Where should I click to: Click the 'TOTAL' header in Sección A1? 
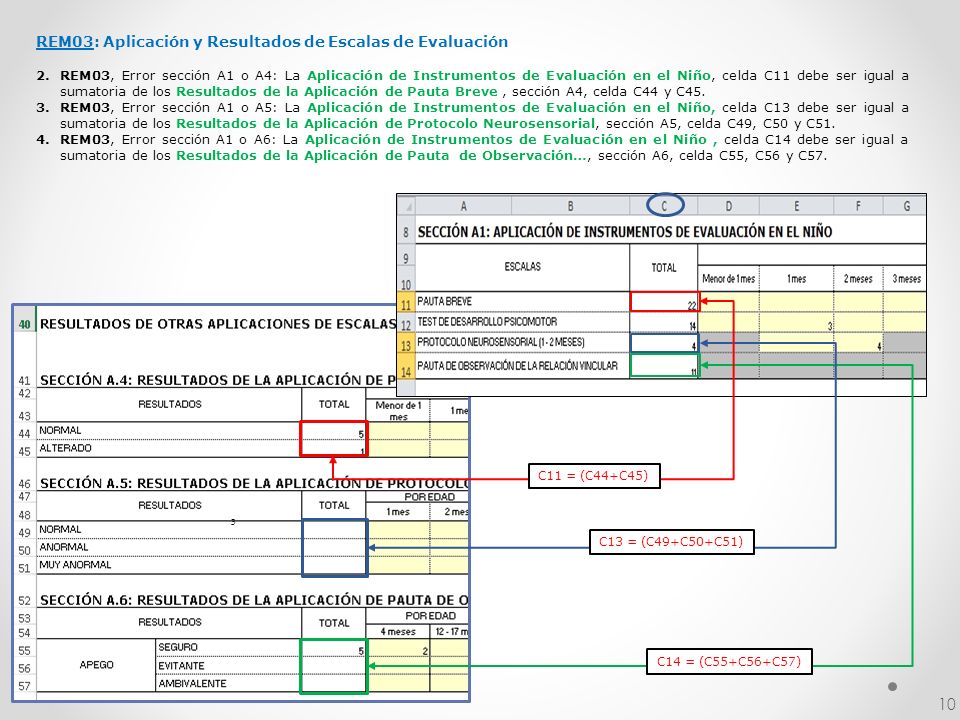(x=664, y=268)
